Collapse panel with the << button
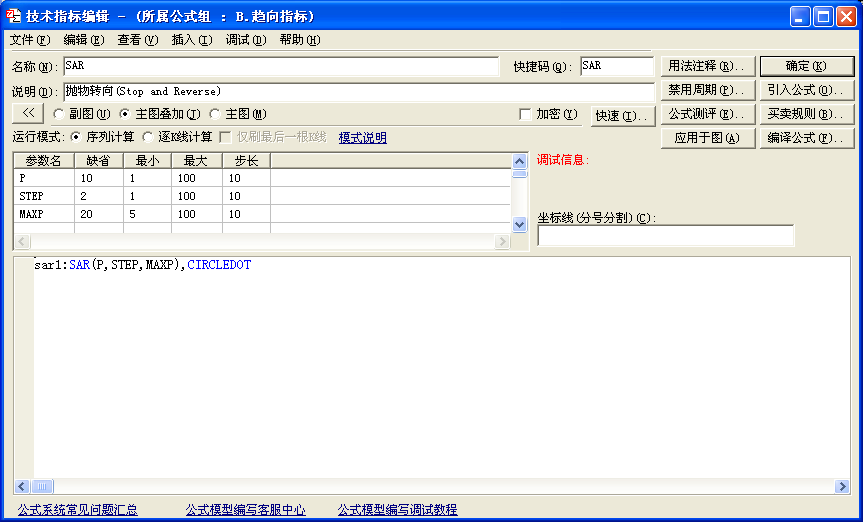The width and height of the screenshot is (863, 522). pos(29,113)
